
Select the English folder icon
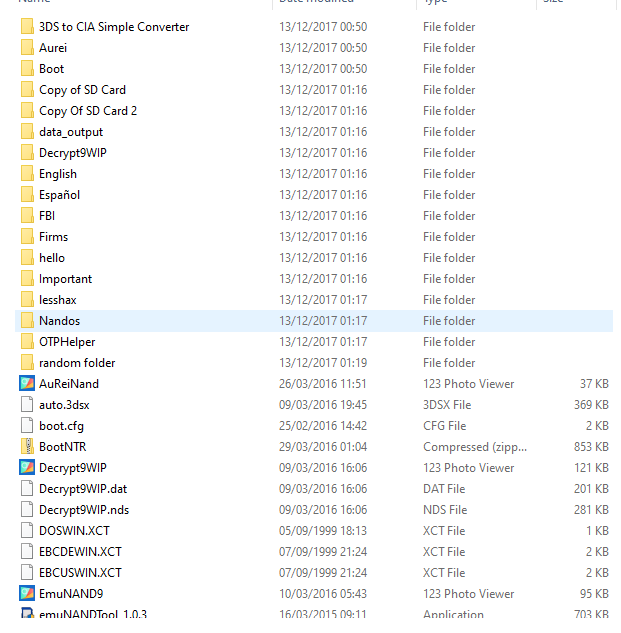27,174
